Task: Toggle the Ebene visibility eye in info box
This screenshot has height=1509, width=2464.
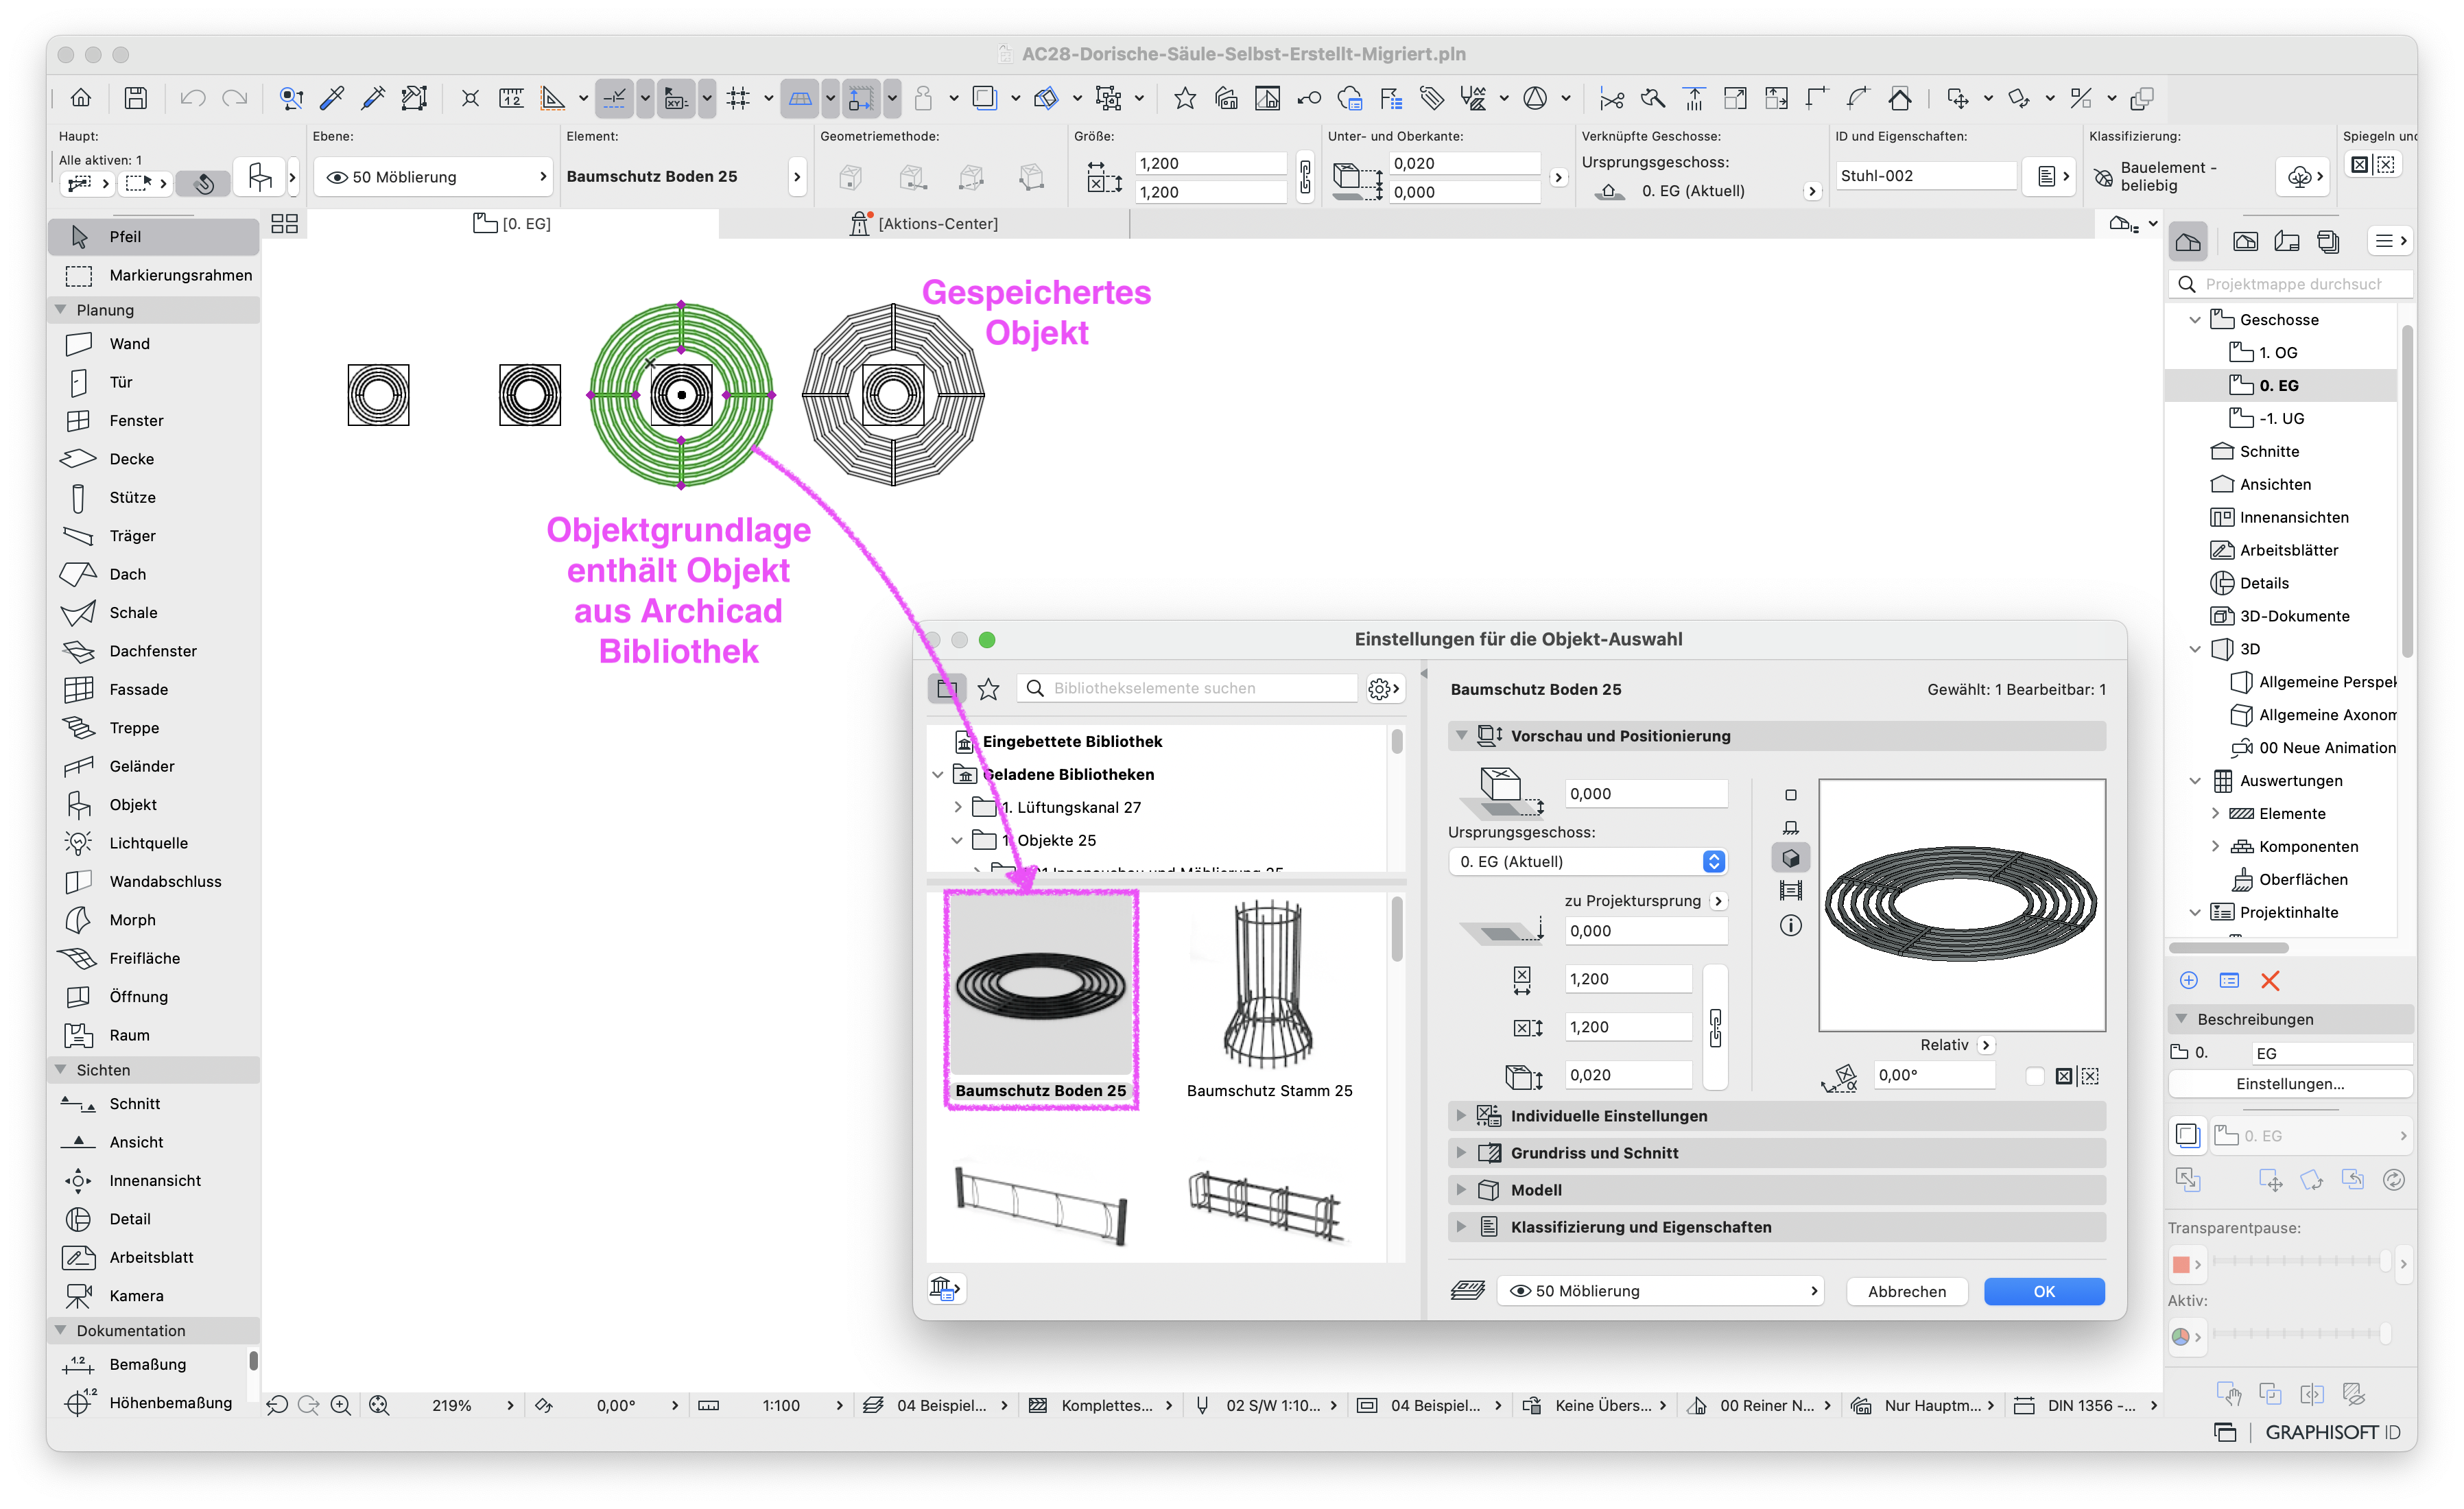Action: 337,177
